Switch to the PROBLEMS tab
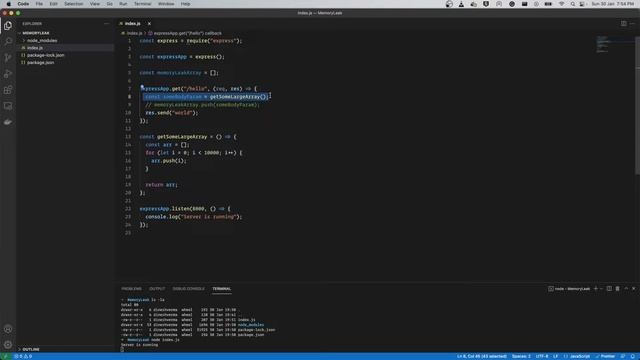The height and width of the screenshot is (360, 640). pos(131,289)
